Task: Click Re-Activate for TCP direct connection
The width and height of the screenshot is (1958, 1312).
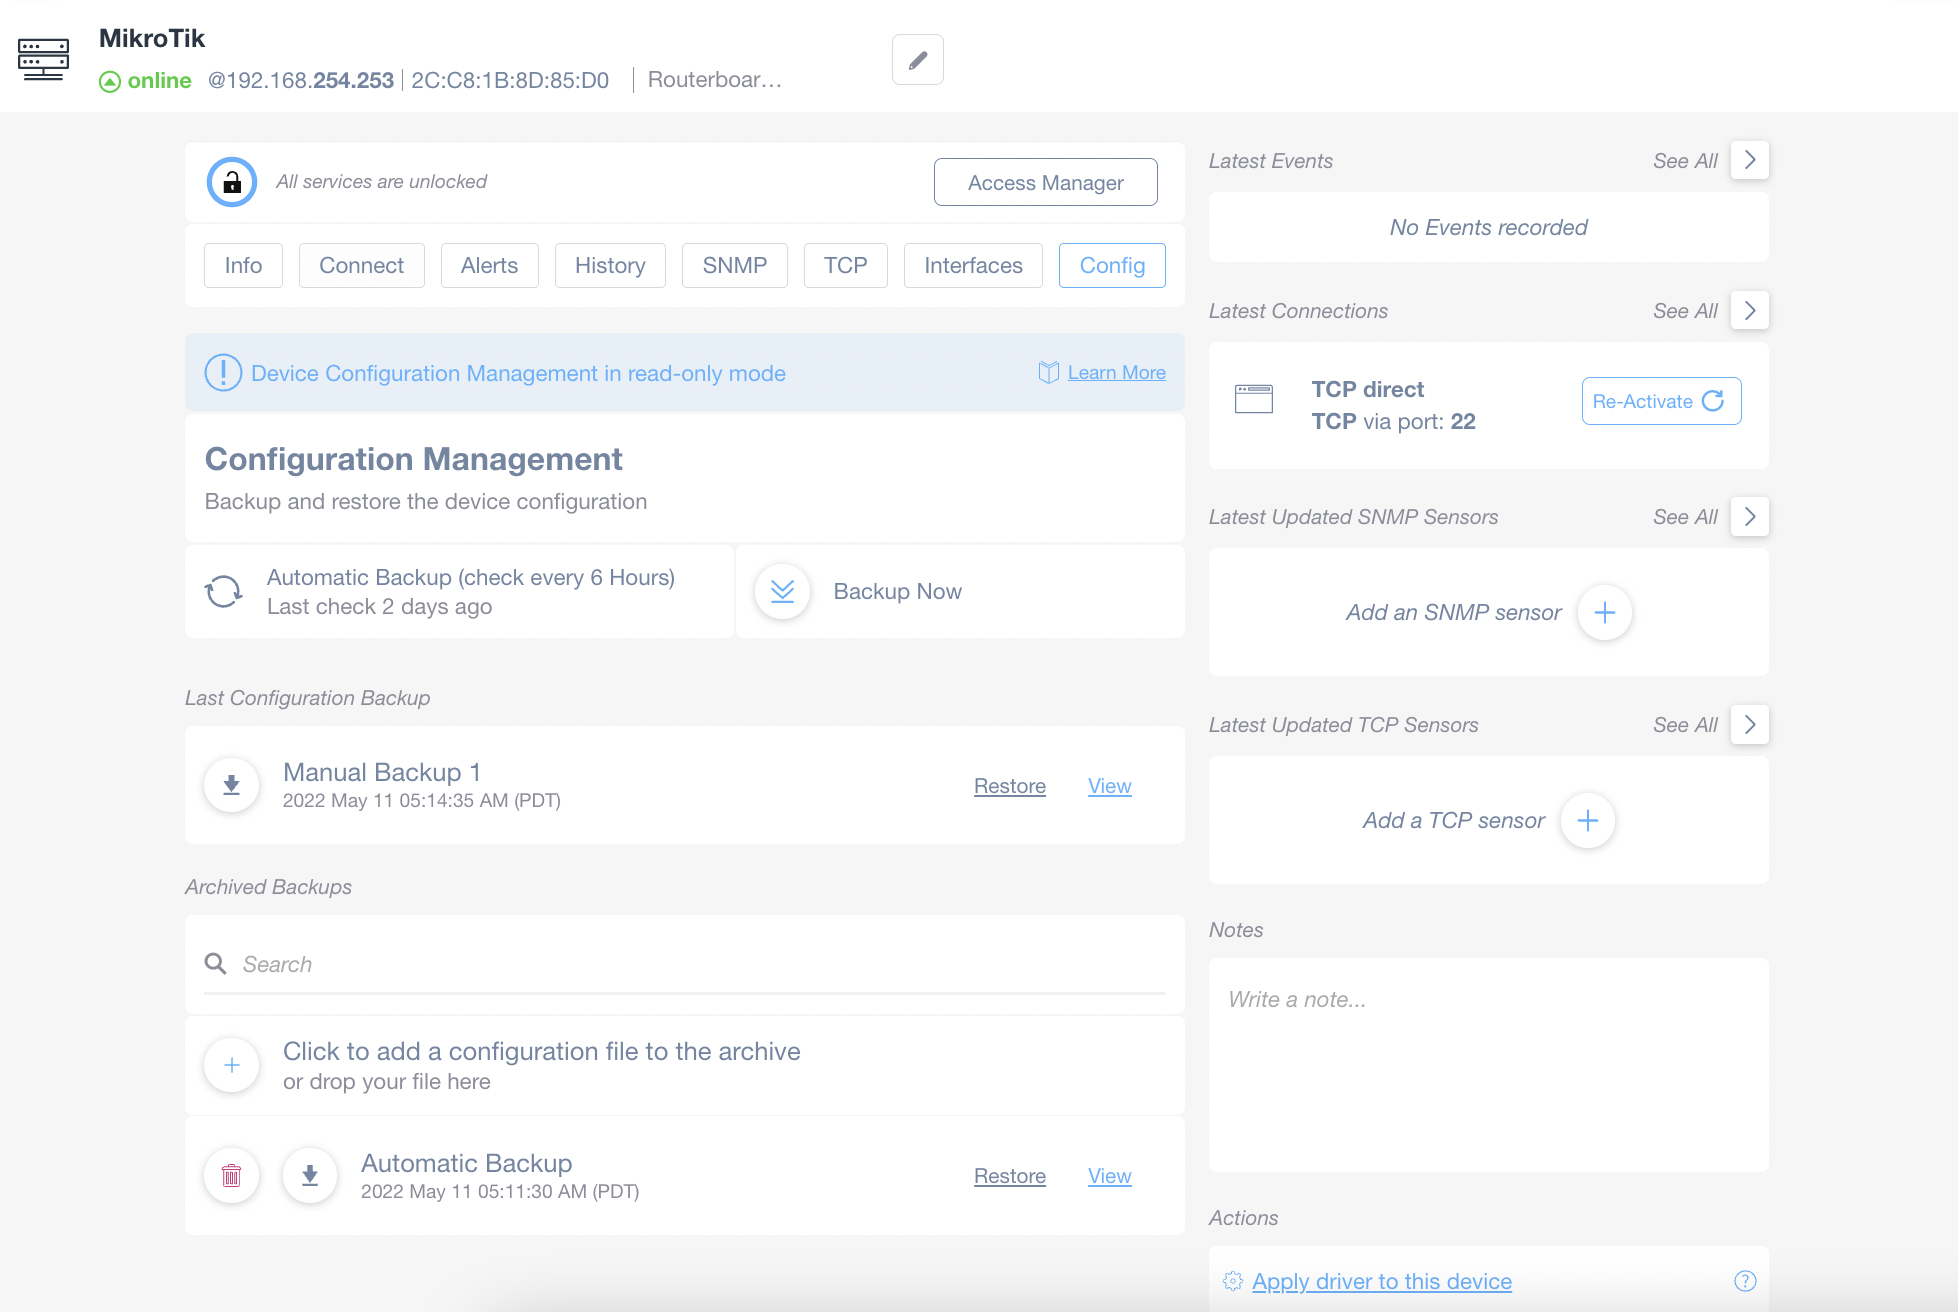Action: tap(1661, 401)
